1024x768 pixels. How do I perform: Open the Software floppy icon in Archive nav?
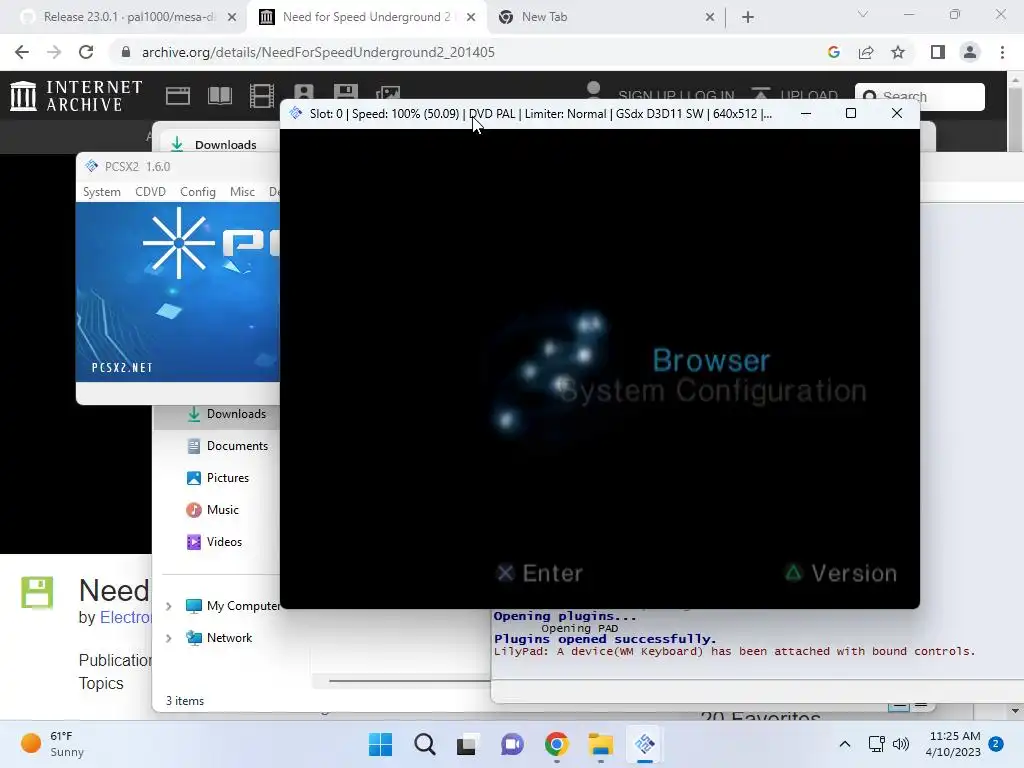coord(345,91)
